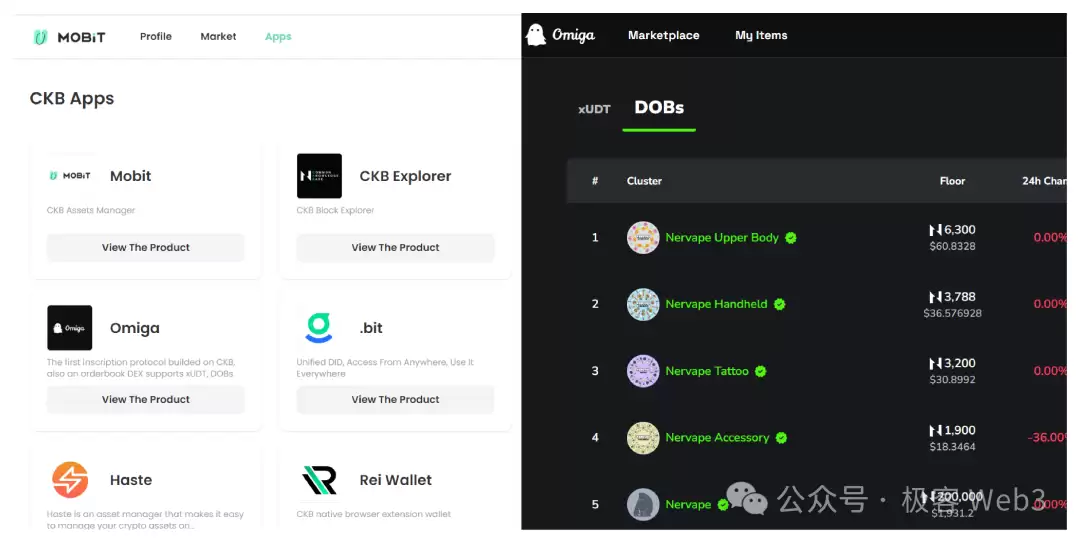The height and width of the screenshot is (543, 1080).
Task: Select the -36.00% change value
Action: tap(1047, 438)
